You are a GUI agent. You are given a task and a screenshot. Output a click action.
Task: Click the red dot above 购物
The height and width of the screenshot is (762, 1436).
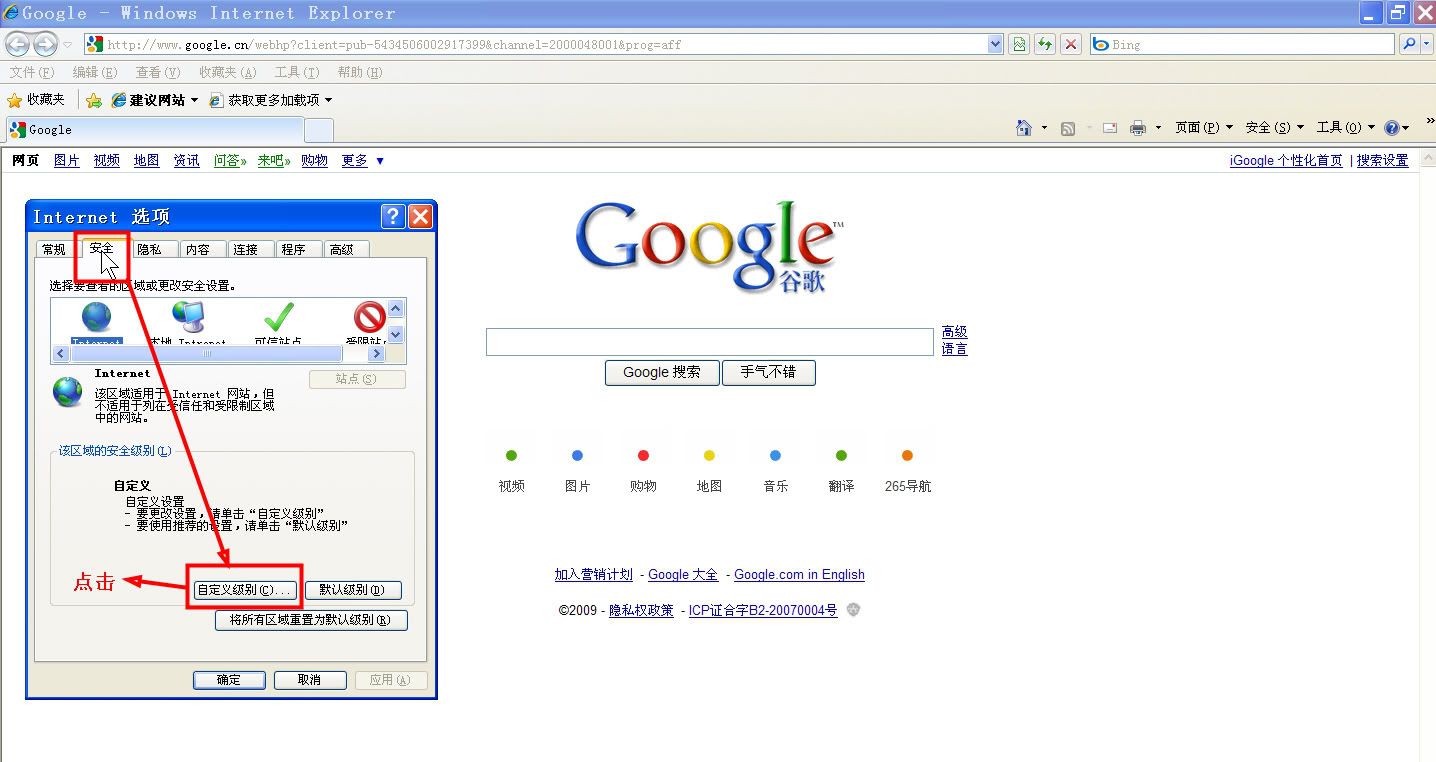643,455
